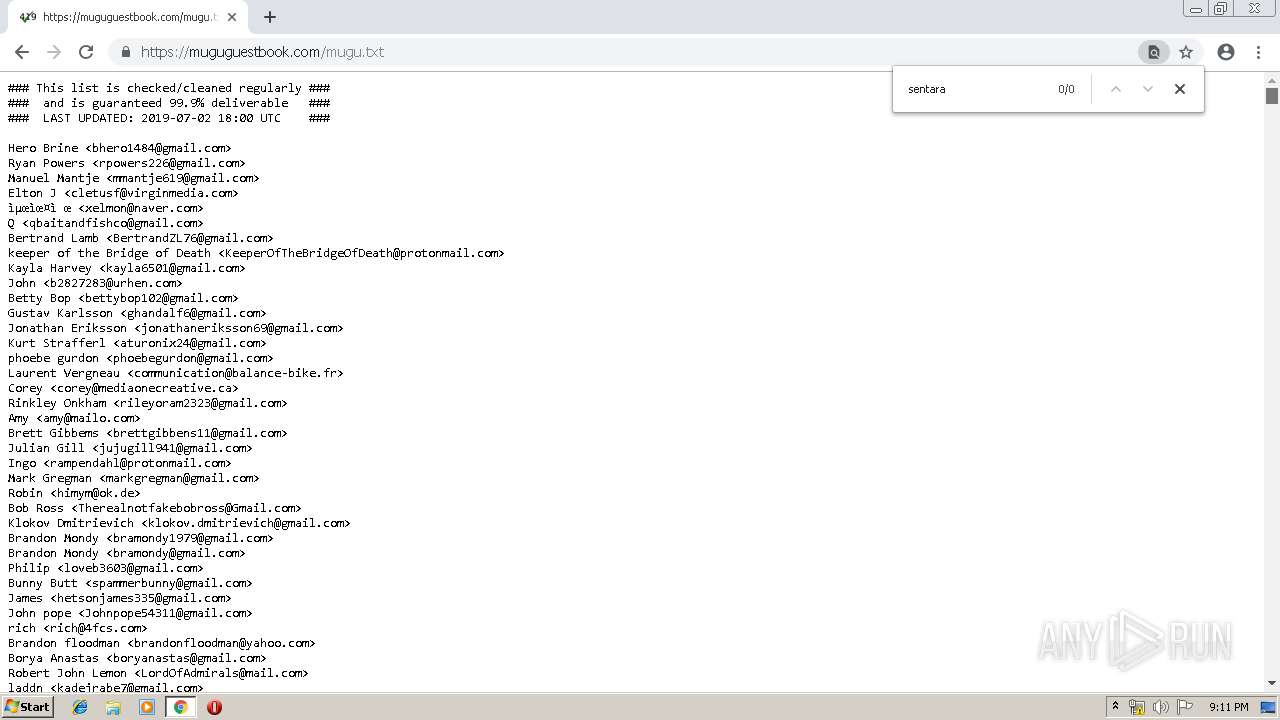Switch to Chrome on the taskbar
This screenshot has width=1280, height=720.
tap(180, 707)
